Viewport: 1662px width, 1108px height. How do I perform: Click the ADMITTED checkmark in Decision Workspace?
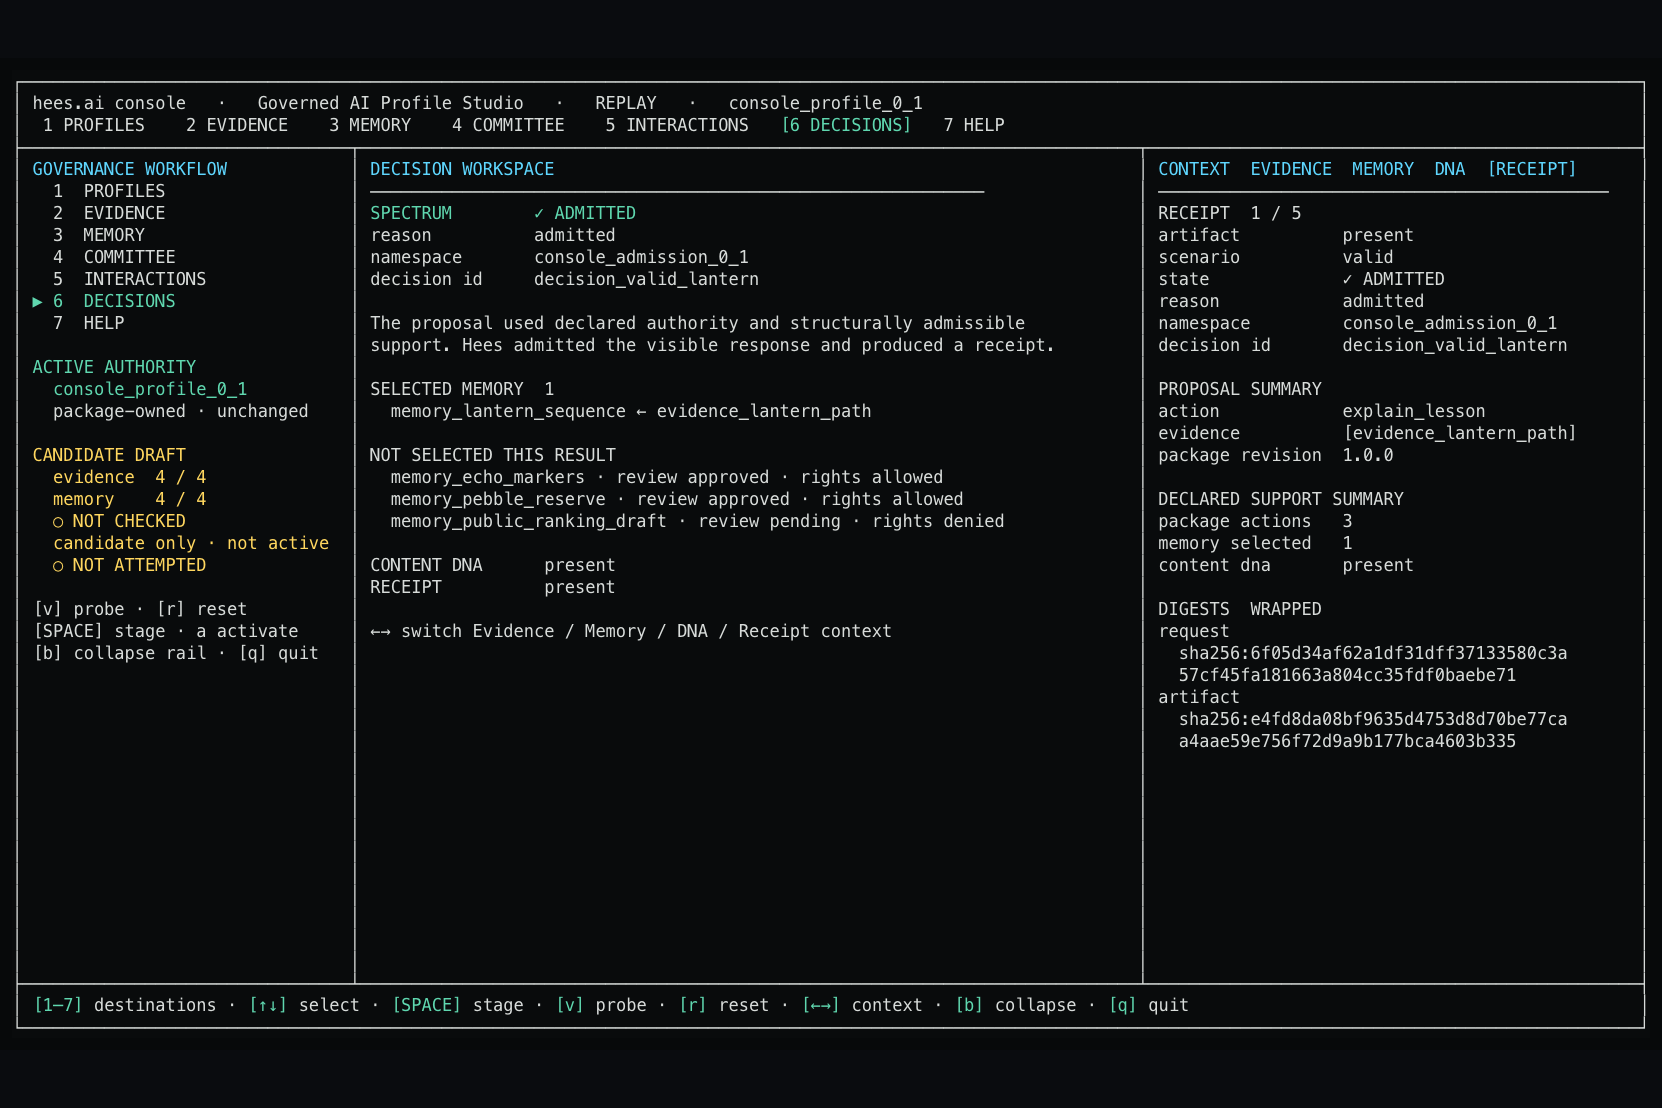pos(539,213)
